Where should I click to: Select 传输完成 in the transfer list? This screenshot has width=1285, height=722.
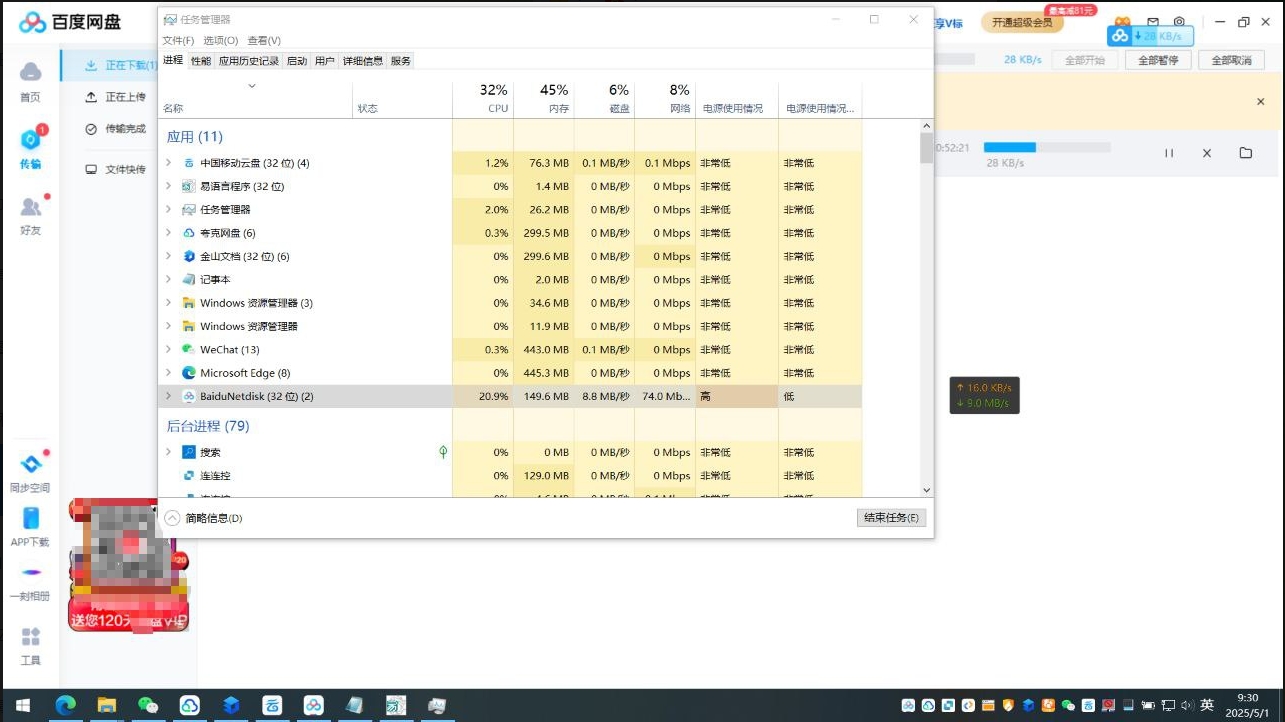125,129
